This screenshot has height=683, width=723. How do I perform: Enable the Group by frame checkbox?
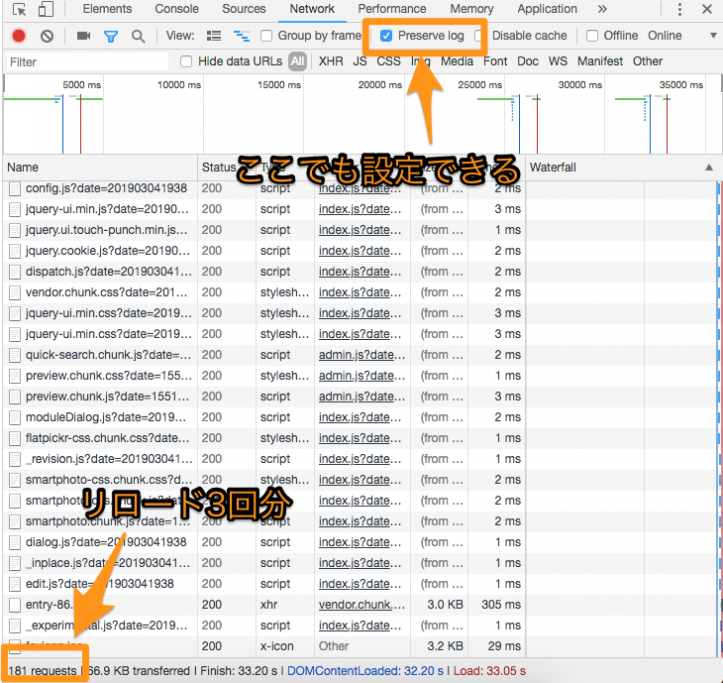[x=267, y=36]
